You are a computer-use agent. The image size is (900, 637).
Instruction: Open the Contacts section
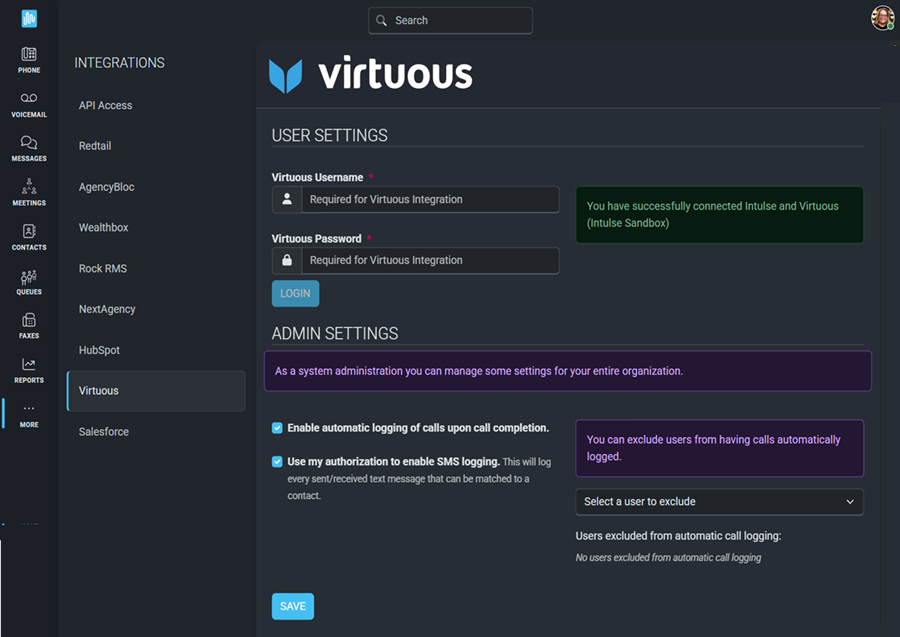click(29, 232)
